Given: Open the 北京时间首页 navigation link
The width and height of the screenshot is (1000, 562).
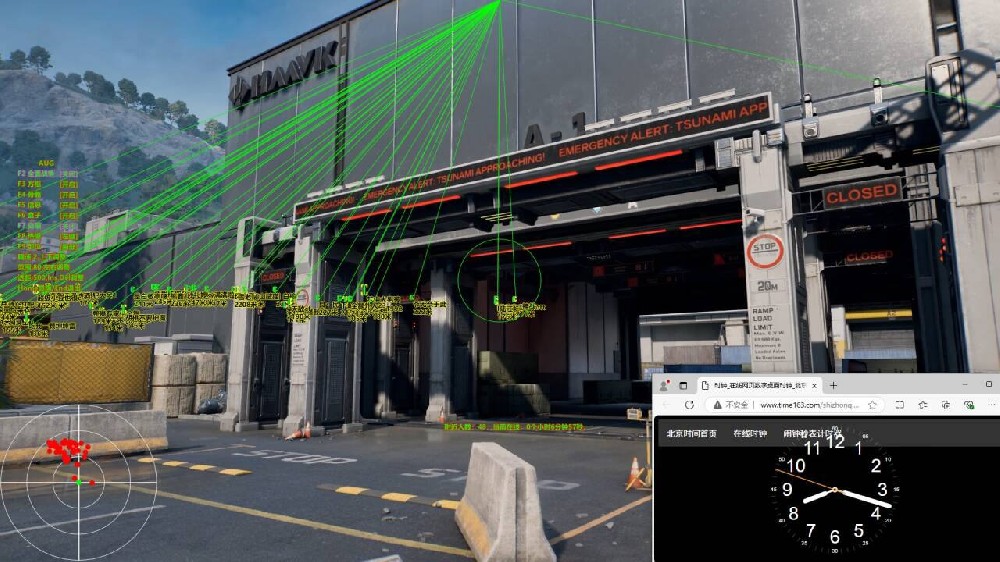Looking at the screenshot, I should click(x=692, y=433).
